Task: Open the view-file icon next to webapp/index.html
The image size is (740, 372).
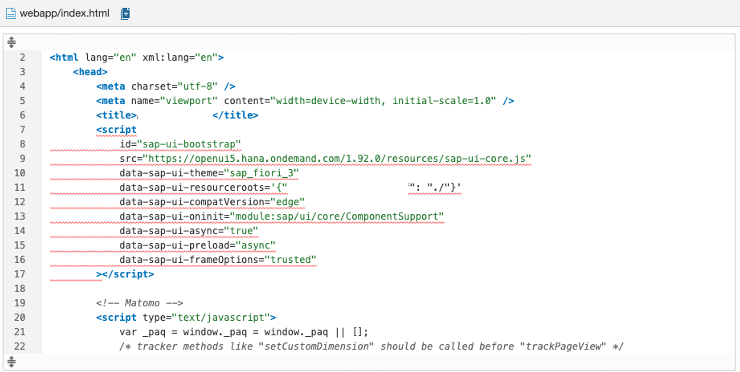Action: (125, 13)
